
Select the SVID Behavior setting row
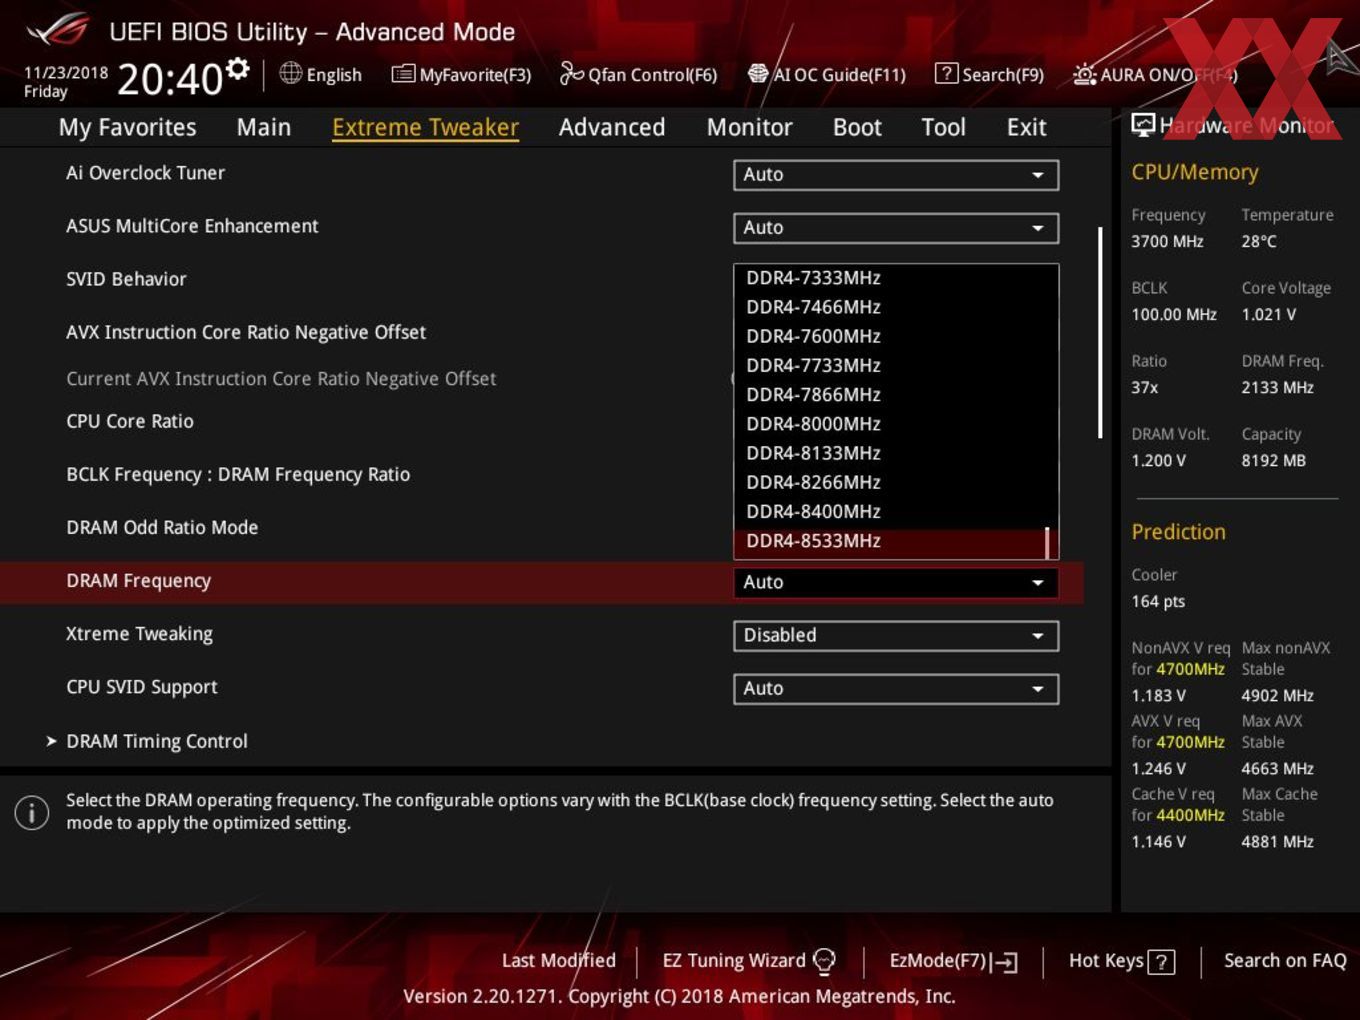click(126, 279)
